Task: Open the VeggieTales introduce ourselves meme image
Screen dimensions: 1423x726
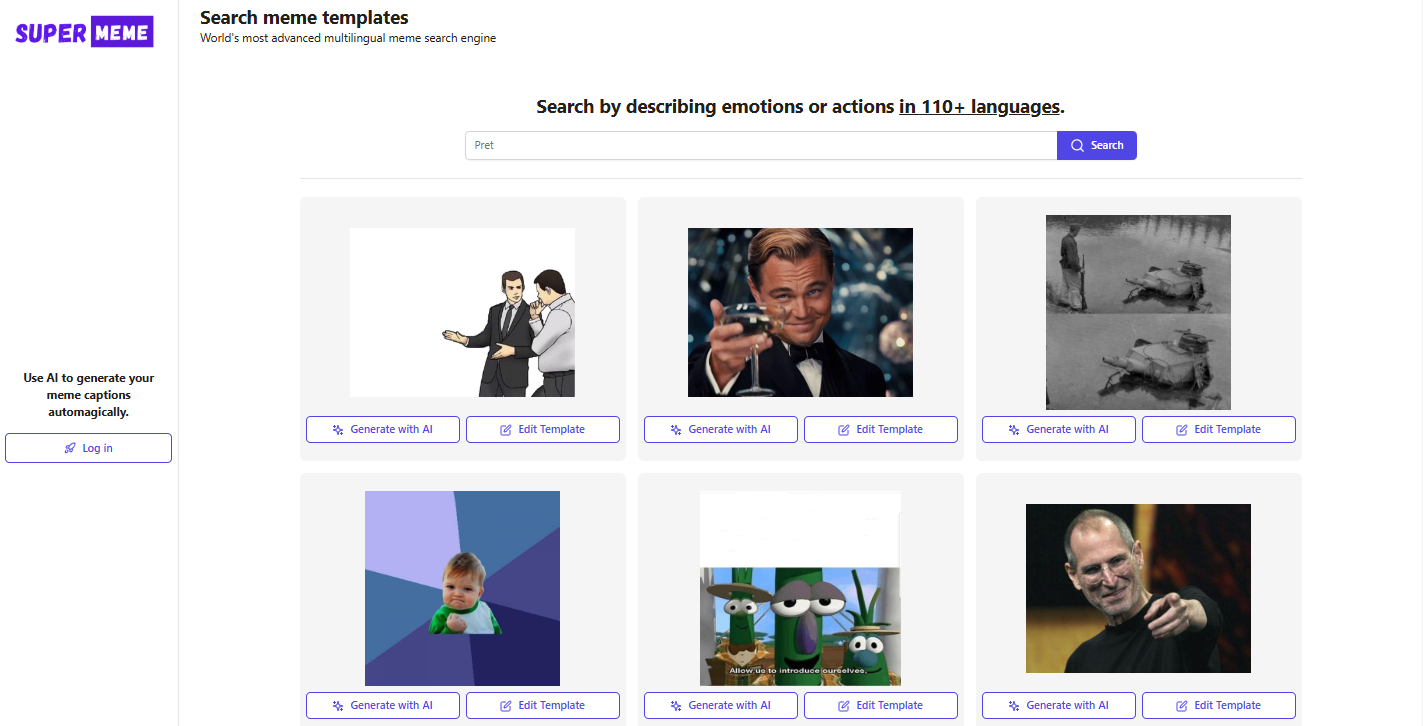Action: click(800, 588)
